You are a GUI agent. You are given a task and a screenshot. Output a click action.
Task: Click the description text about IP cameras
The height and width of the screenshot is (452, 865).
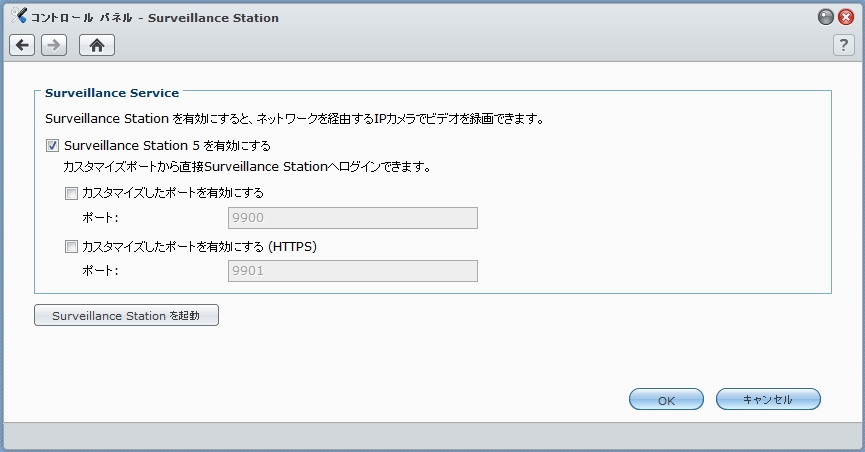(294, 119)
